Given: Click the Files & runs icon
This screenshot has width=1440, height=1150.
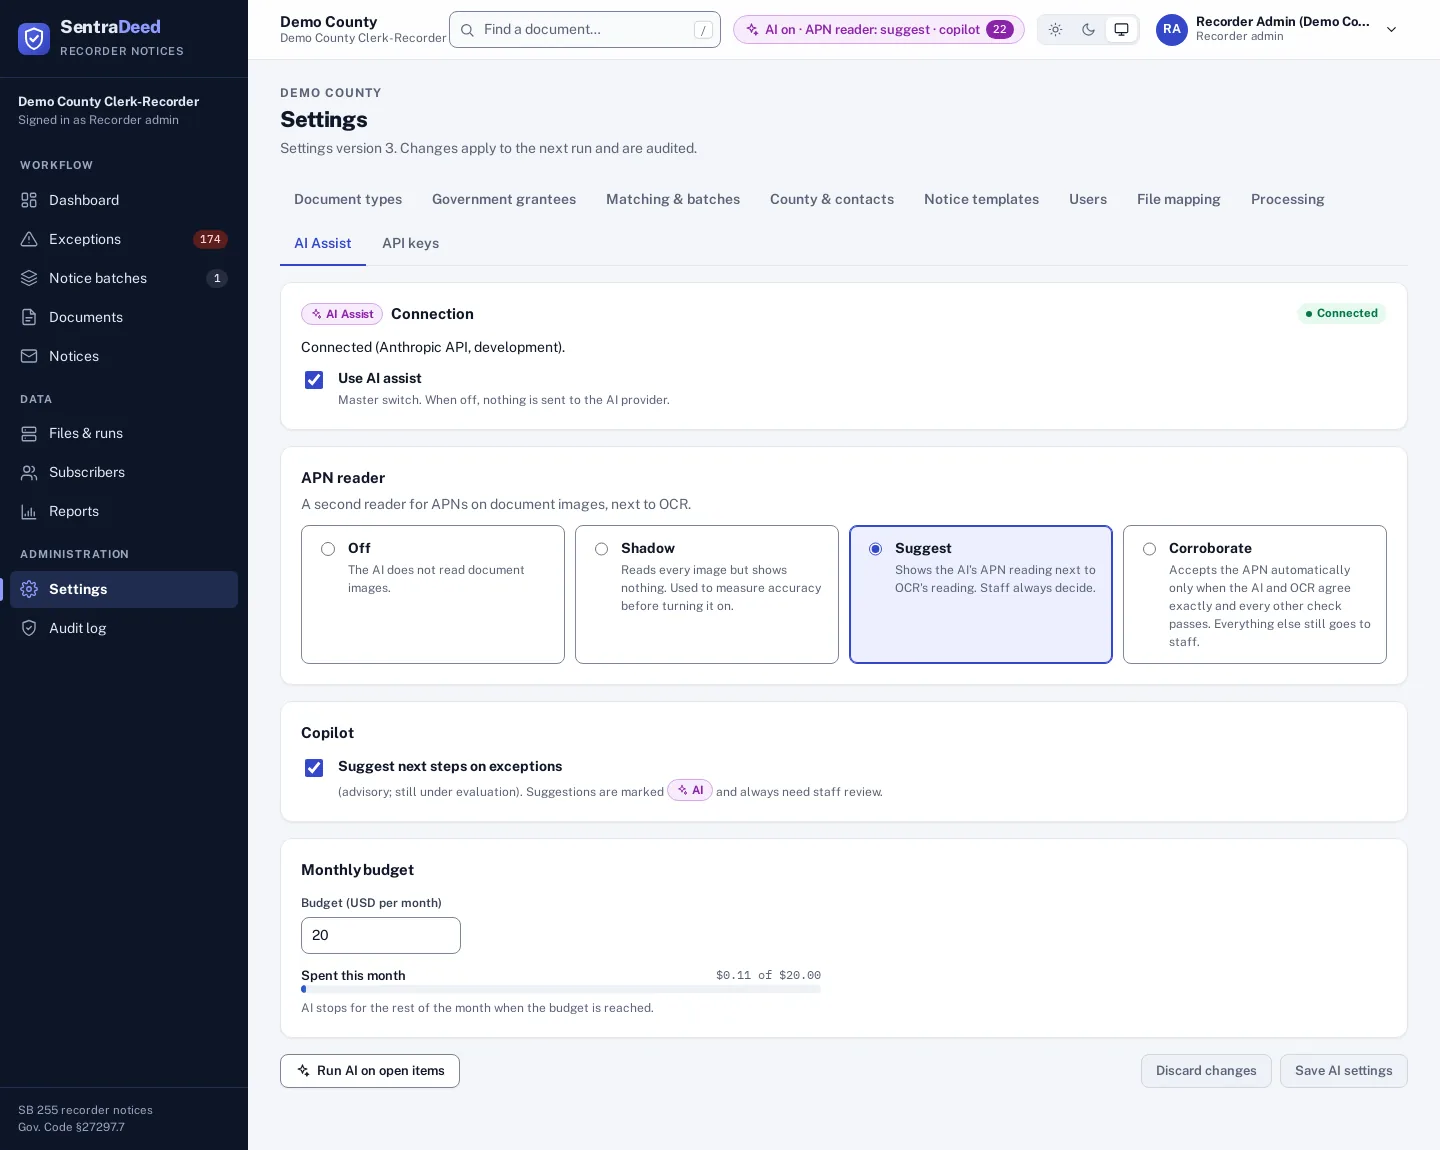Looking at the screenshot, I should [29, 433].
